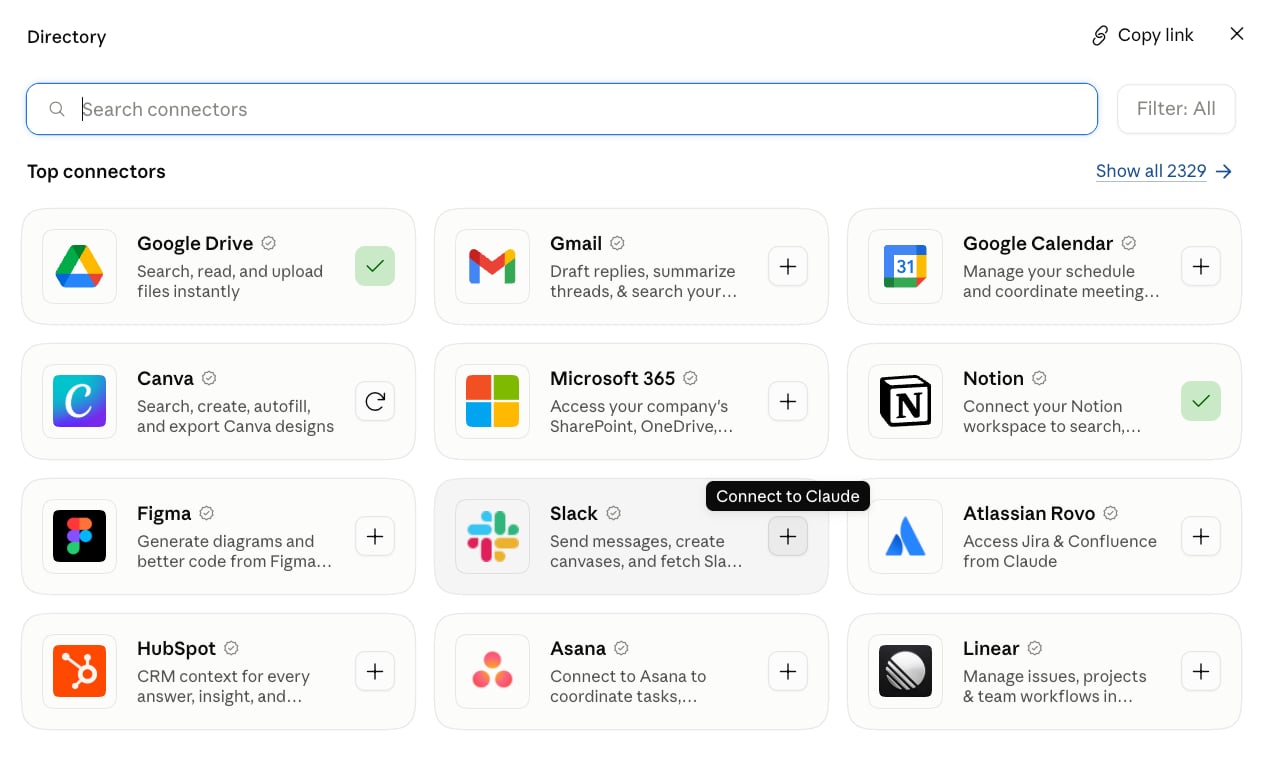This screenshot has height=772, width=1268.
Task: Add the Microsoft 365 connector
Action: [x=788, y=401]
